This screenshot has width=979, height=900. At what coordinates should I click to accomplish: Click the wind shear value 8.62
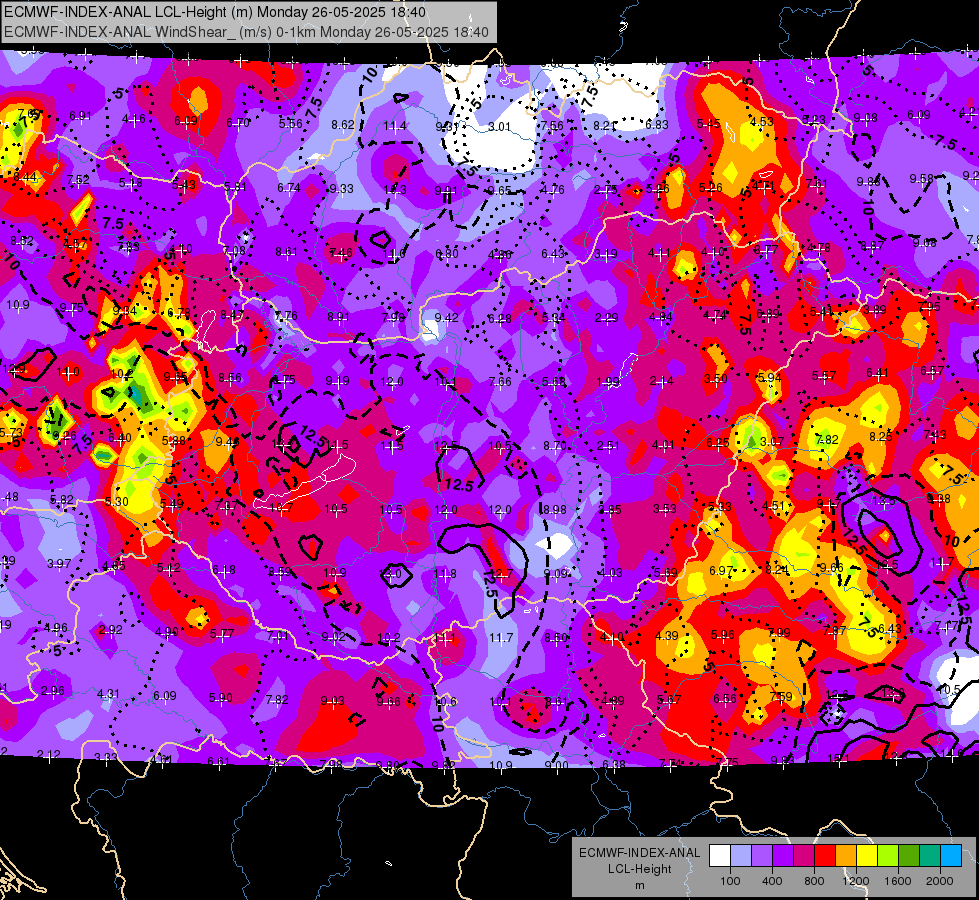coord(343,125)
